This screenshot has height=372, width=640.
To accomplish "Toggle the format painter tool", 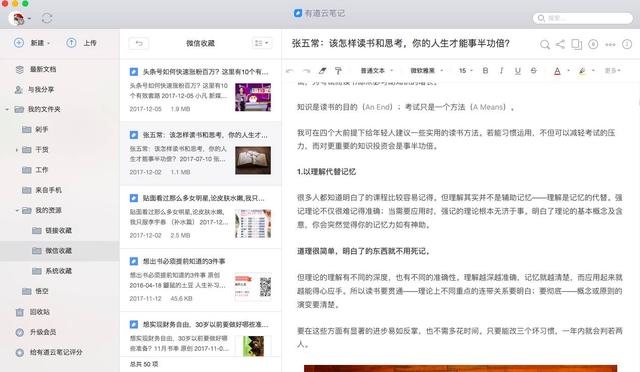I will click(x=338, y=71).
